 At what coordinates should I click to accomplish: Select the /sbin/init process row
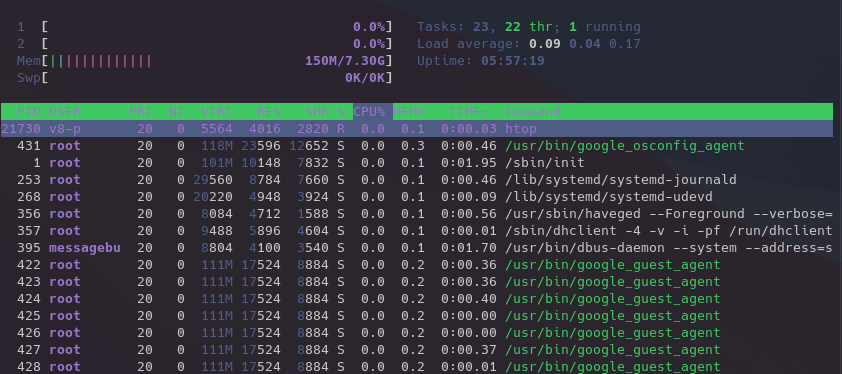(417, 162)
